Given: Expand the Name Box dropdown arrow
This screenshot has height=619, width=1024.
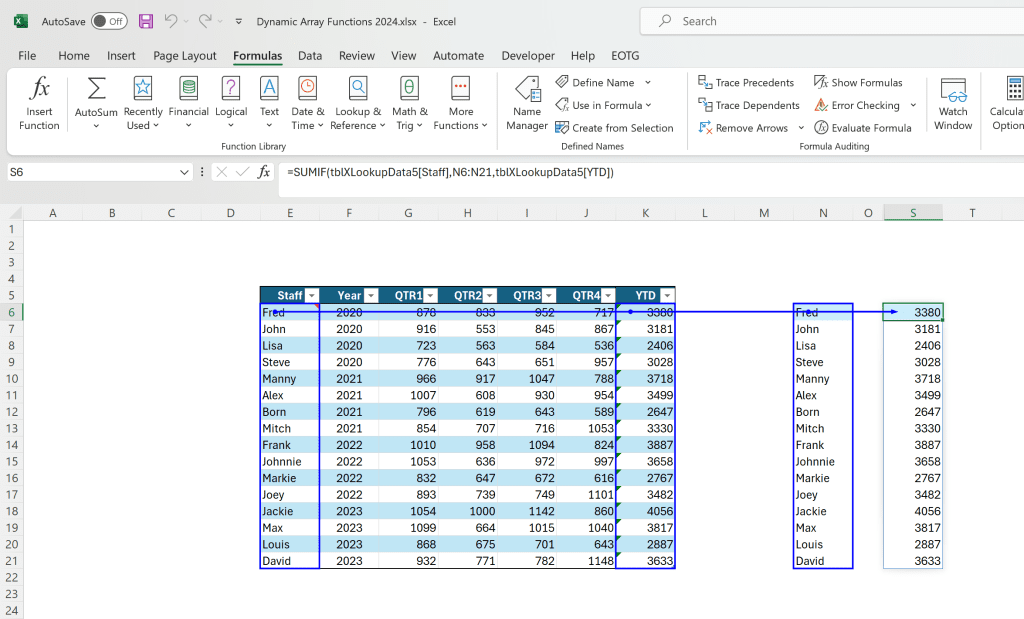Looking at the screenshot, I should point(184,172).
